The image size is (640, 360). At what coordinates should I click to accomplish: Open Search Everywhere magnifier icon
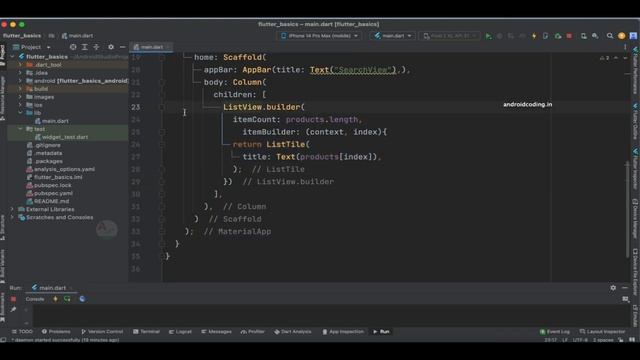609,36
